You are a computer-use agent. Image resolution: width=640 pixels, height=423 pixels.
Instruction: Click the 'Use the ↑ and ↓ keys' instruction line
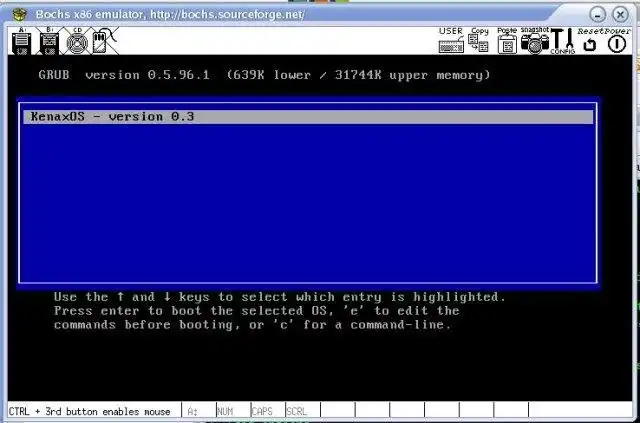pos(280,297)
